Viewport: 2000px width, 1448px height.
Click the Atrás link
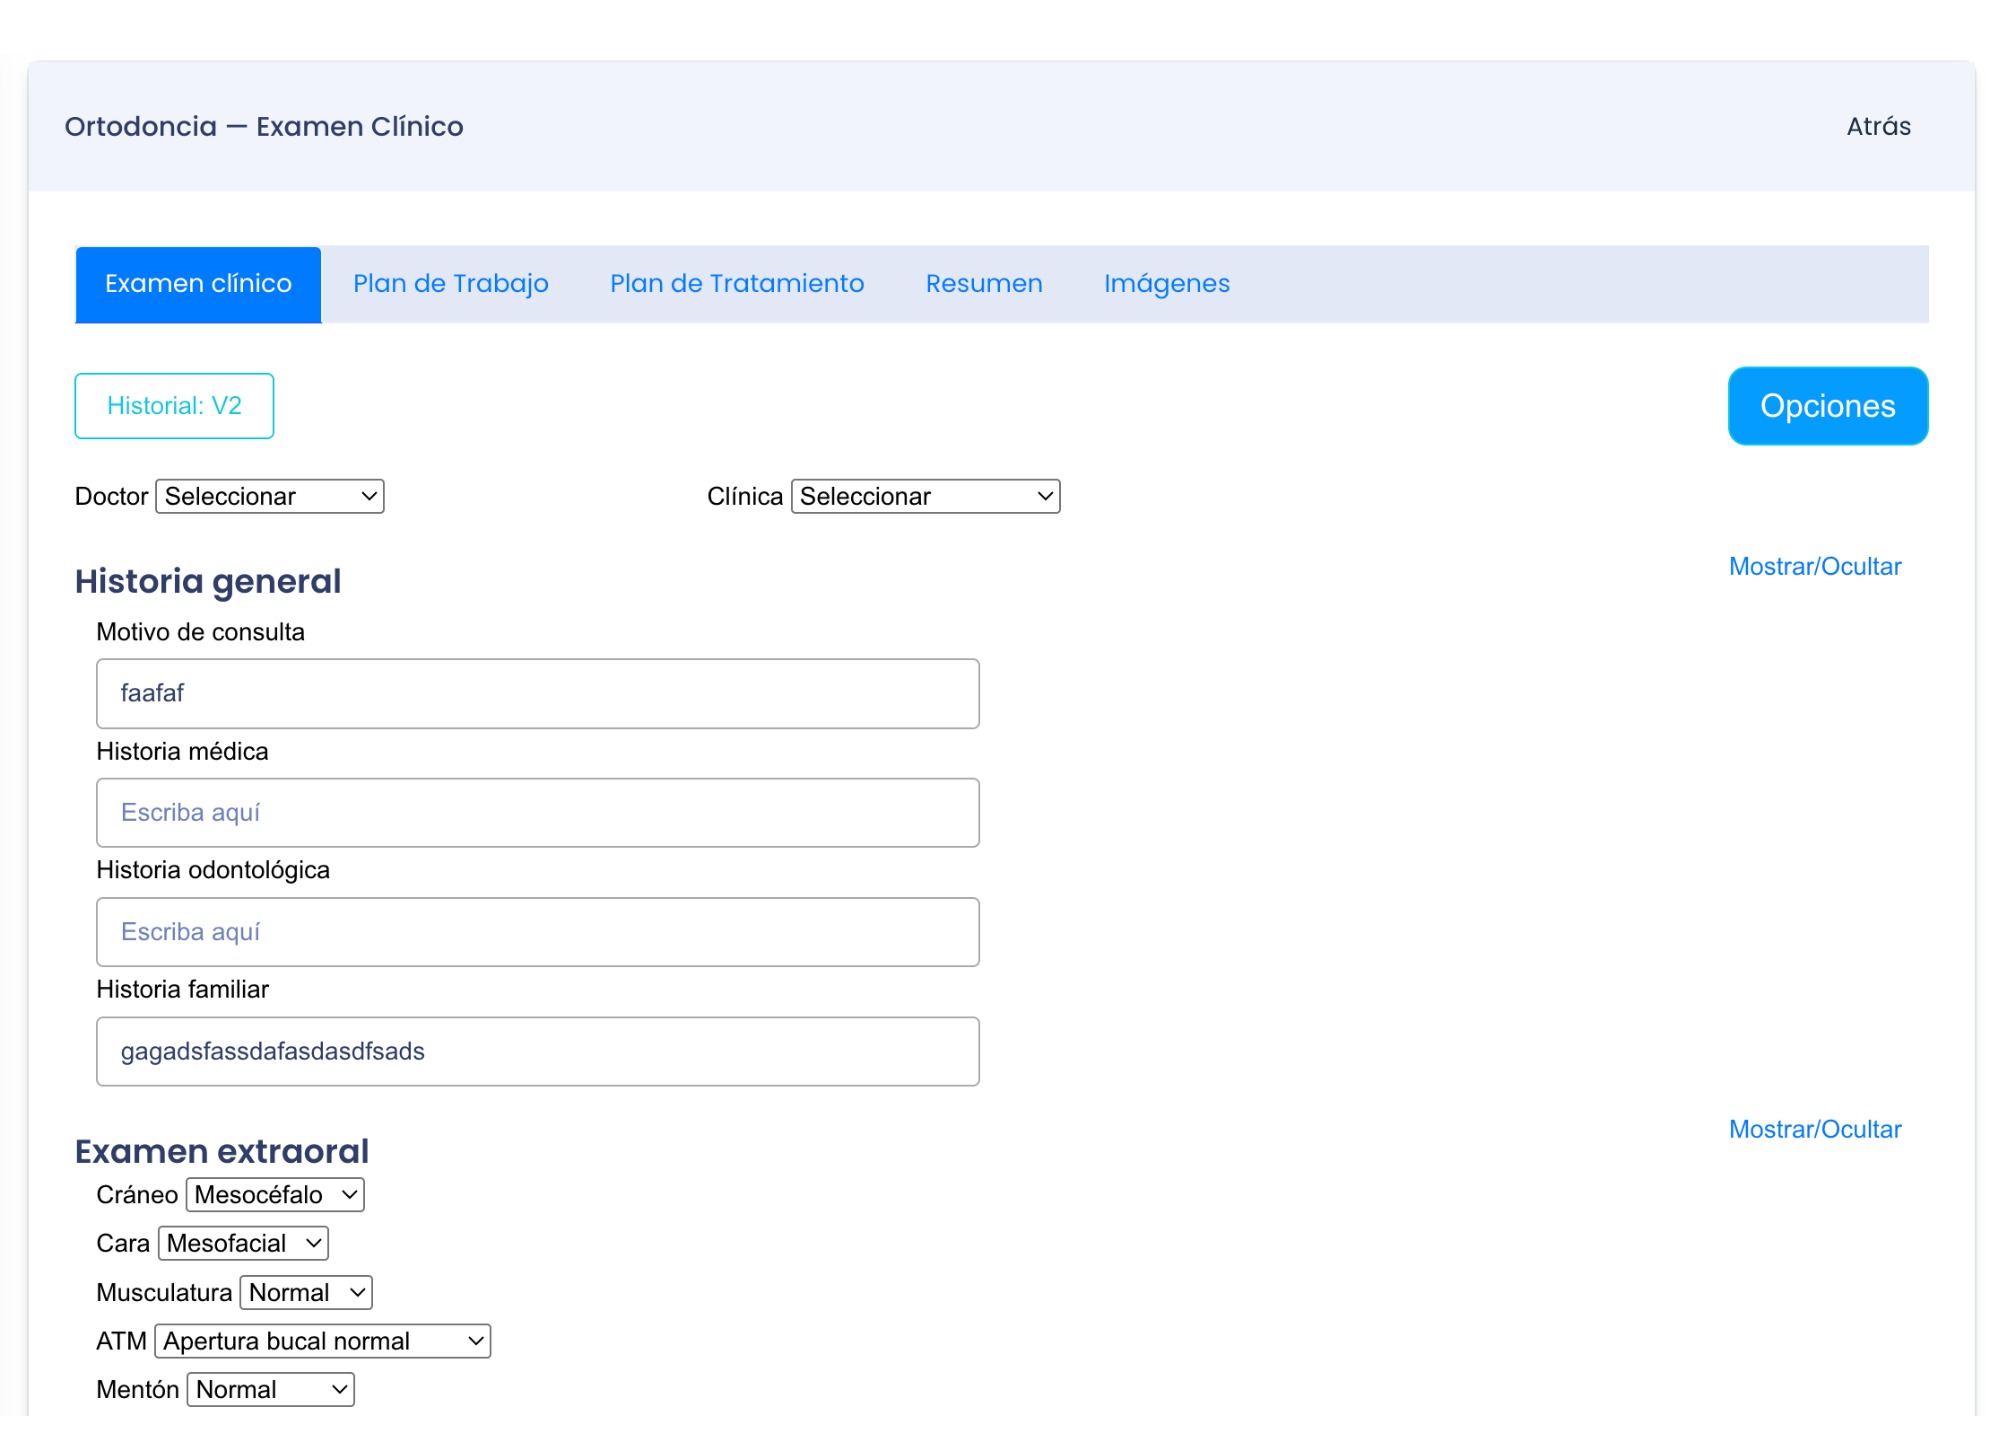point(1877,127)
